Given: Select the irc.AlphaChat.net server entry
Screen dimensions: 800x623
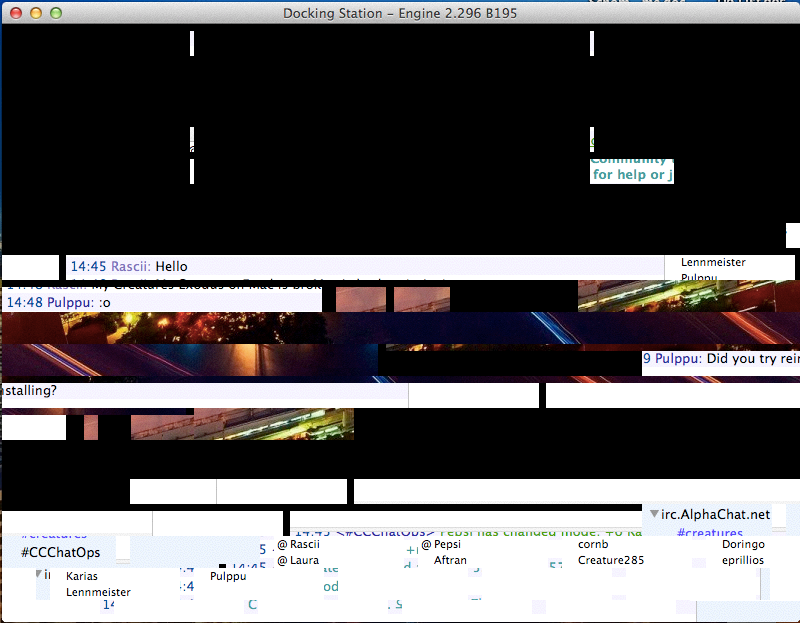Looking at the screenshot, I should [715, 514].
